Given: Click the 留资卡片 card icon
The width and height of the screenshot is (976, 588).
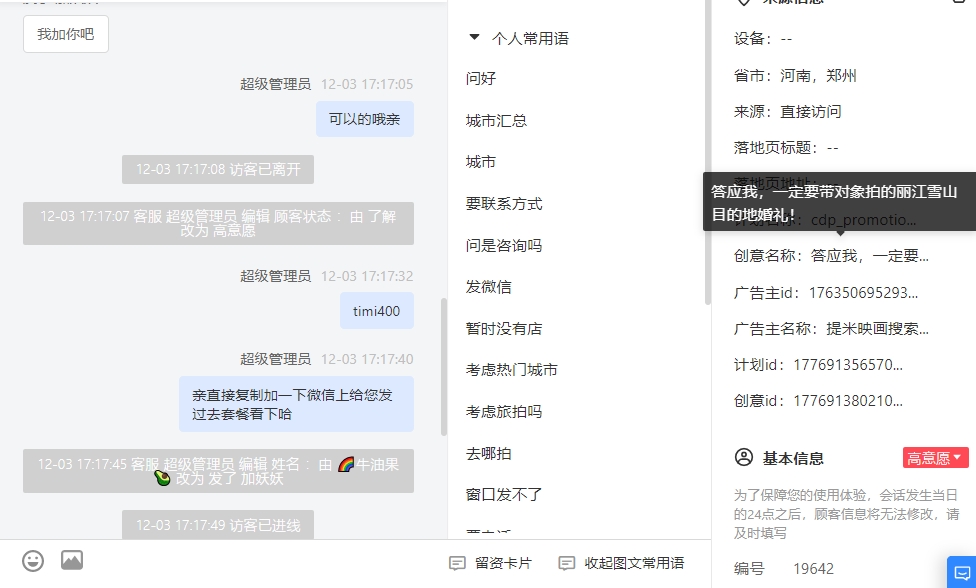Looking at the screenshot, I should [458, 564].
